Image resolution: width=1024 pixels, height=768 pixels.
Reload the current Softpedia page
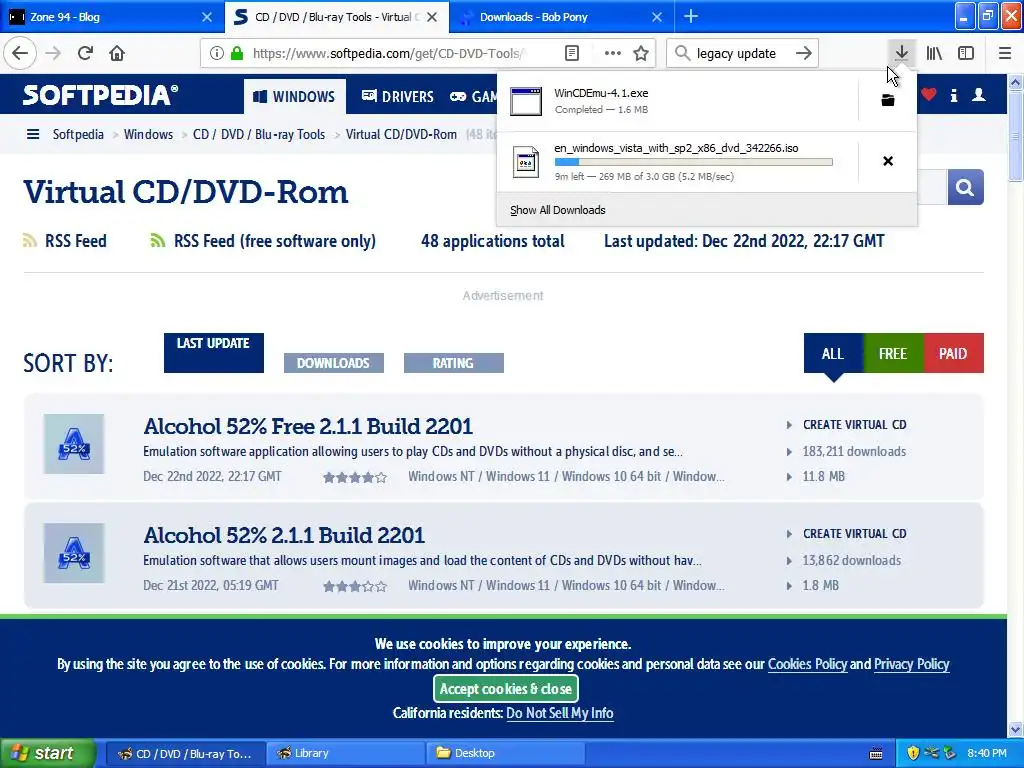[85, 53]
